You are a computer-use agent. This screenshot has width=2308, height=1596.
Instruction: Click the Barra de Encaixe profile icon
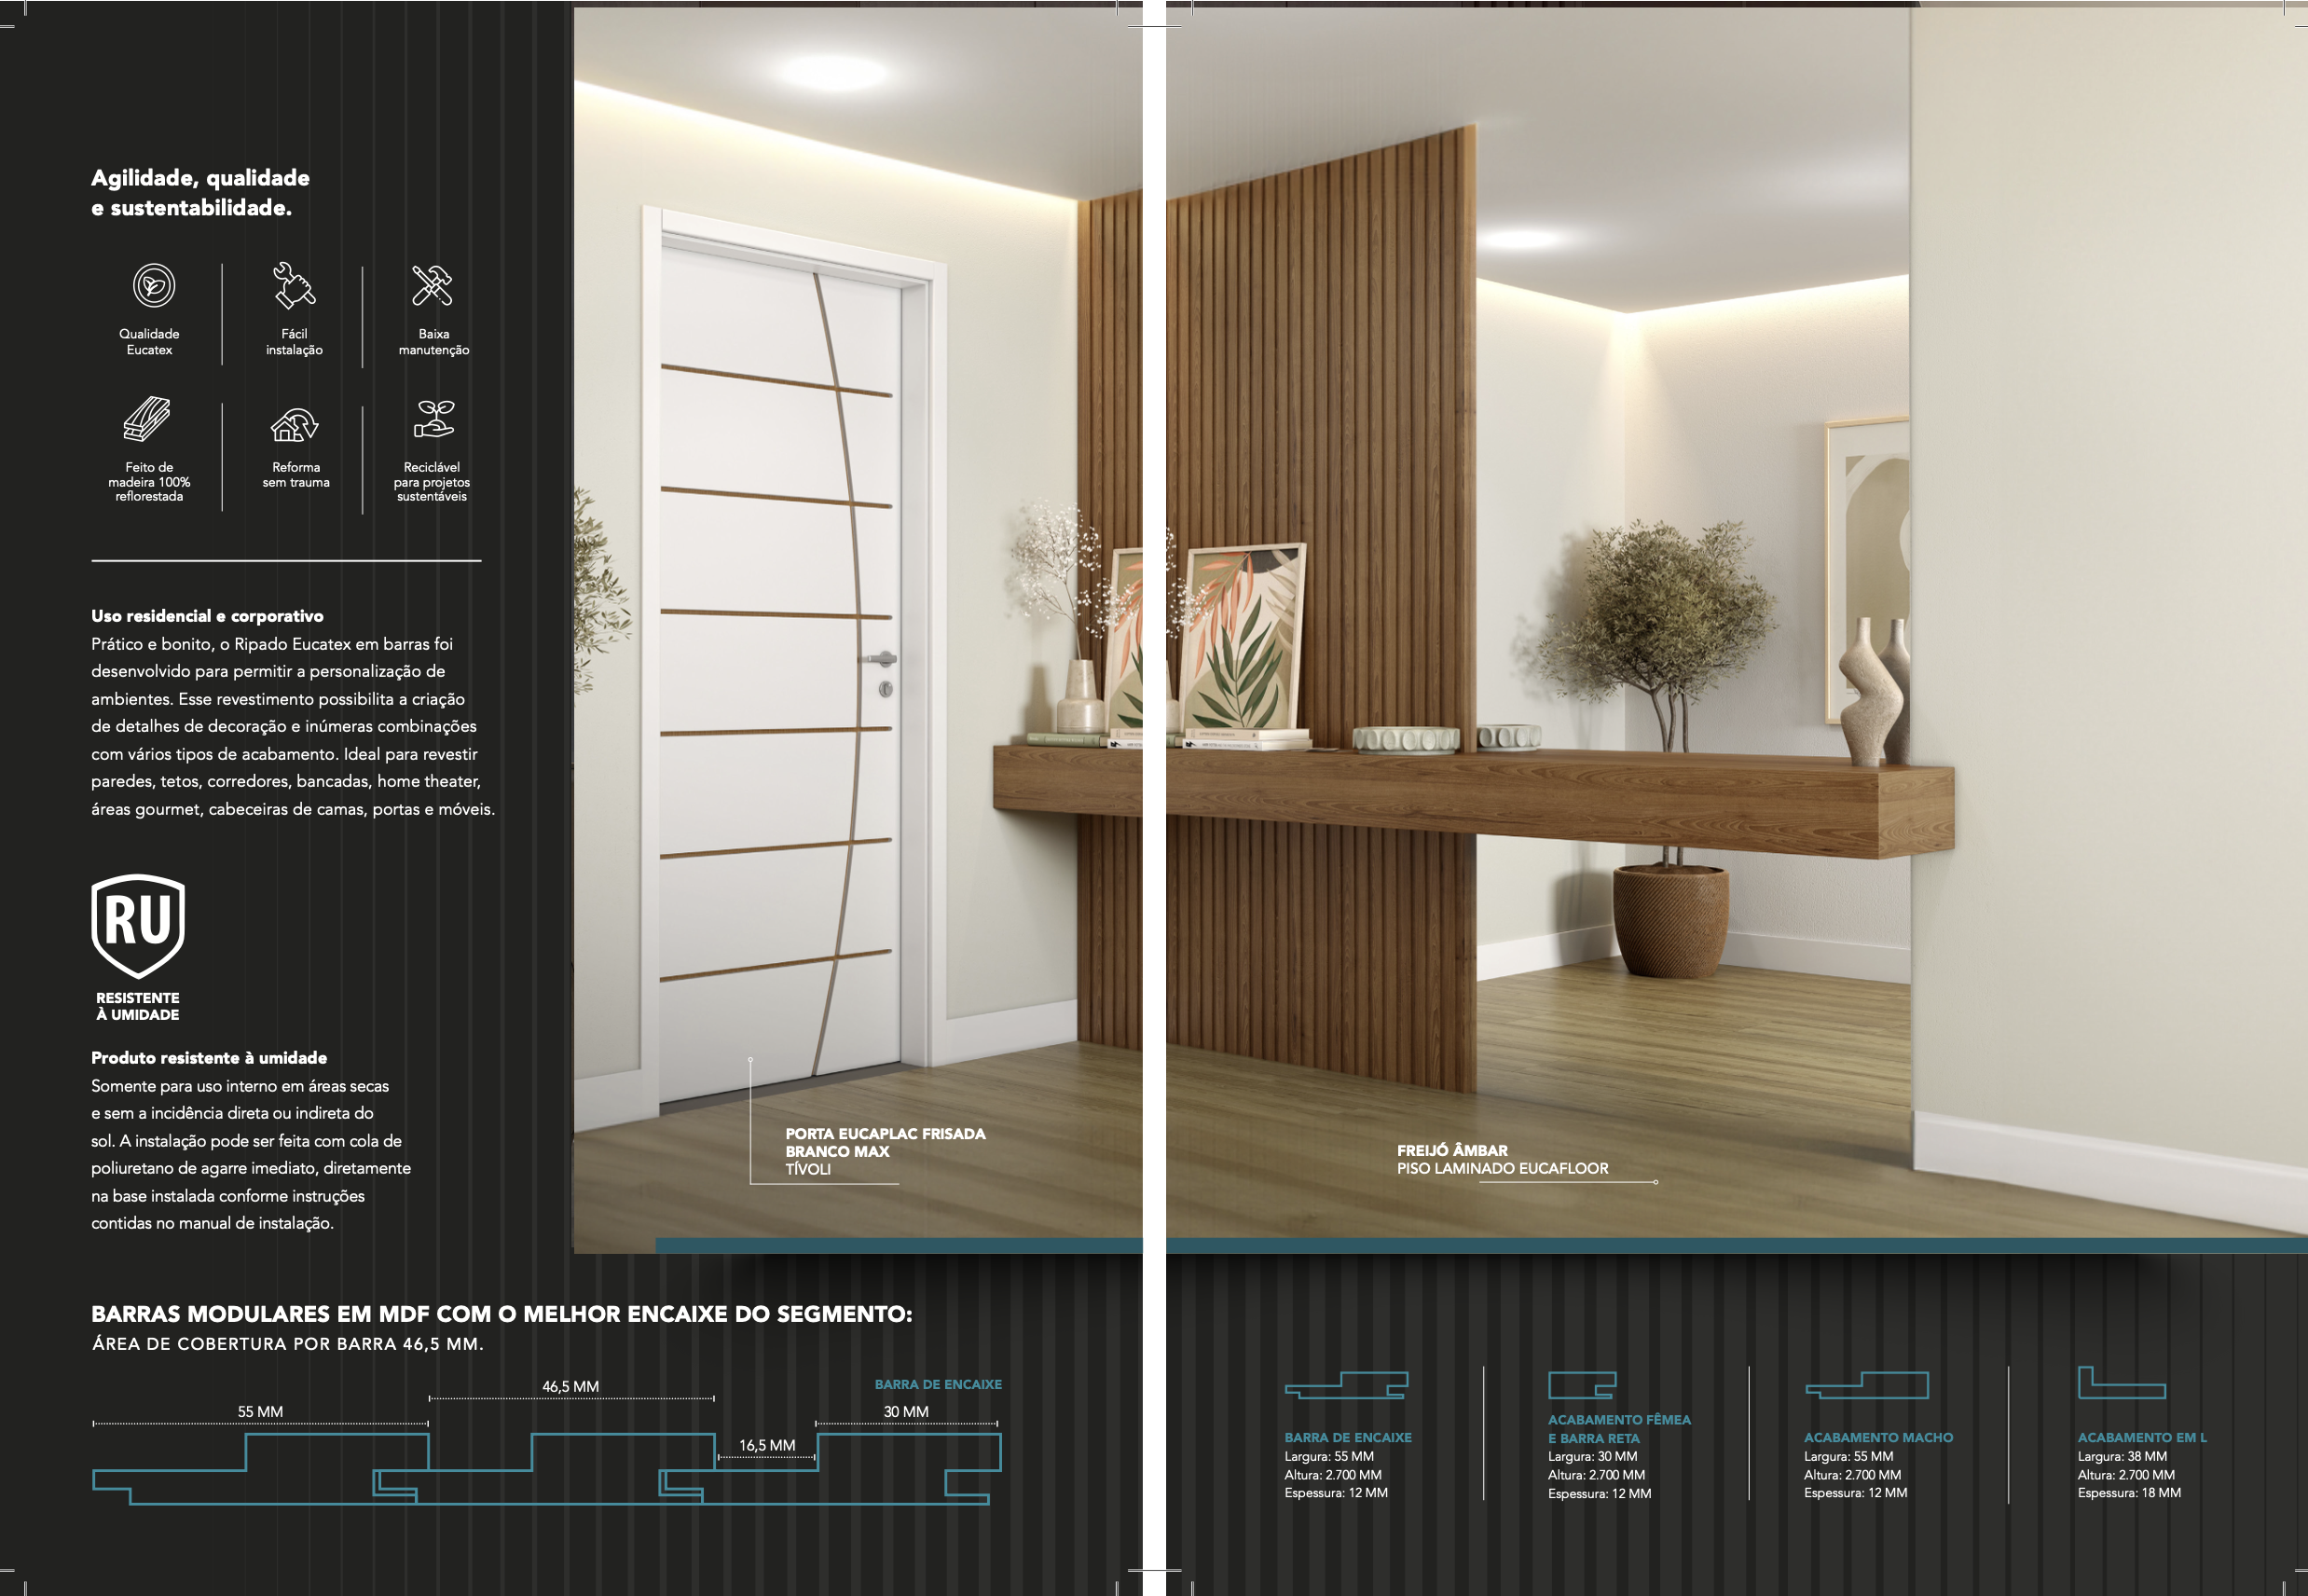(x=1346, y=1385)
